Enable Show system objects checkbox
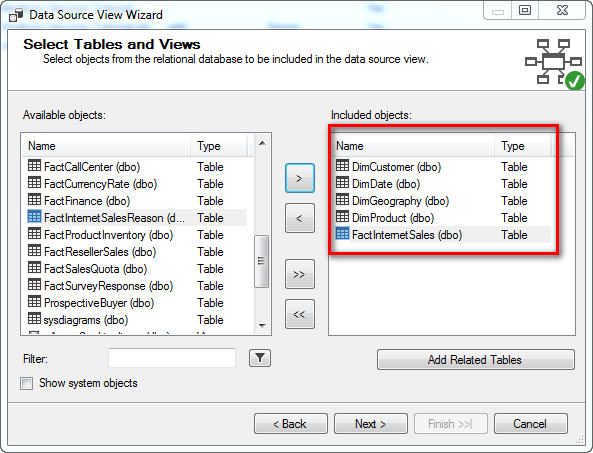The height and width of the screenshot is (453, 593). [x=26, y=383]
